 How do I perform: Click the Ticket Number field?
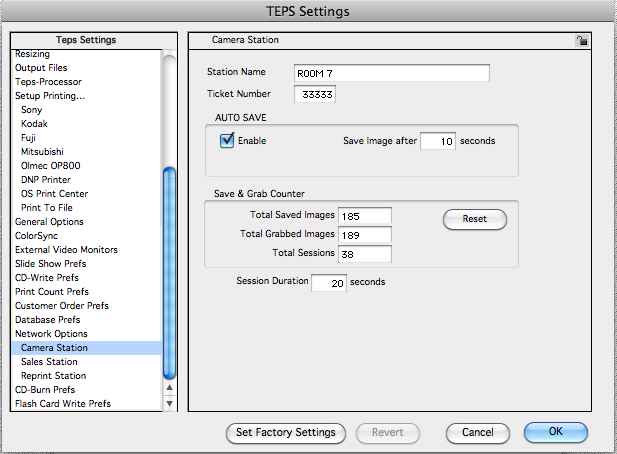[315, 94]
